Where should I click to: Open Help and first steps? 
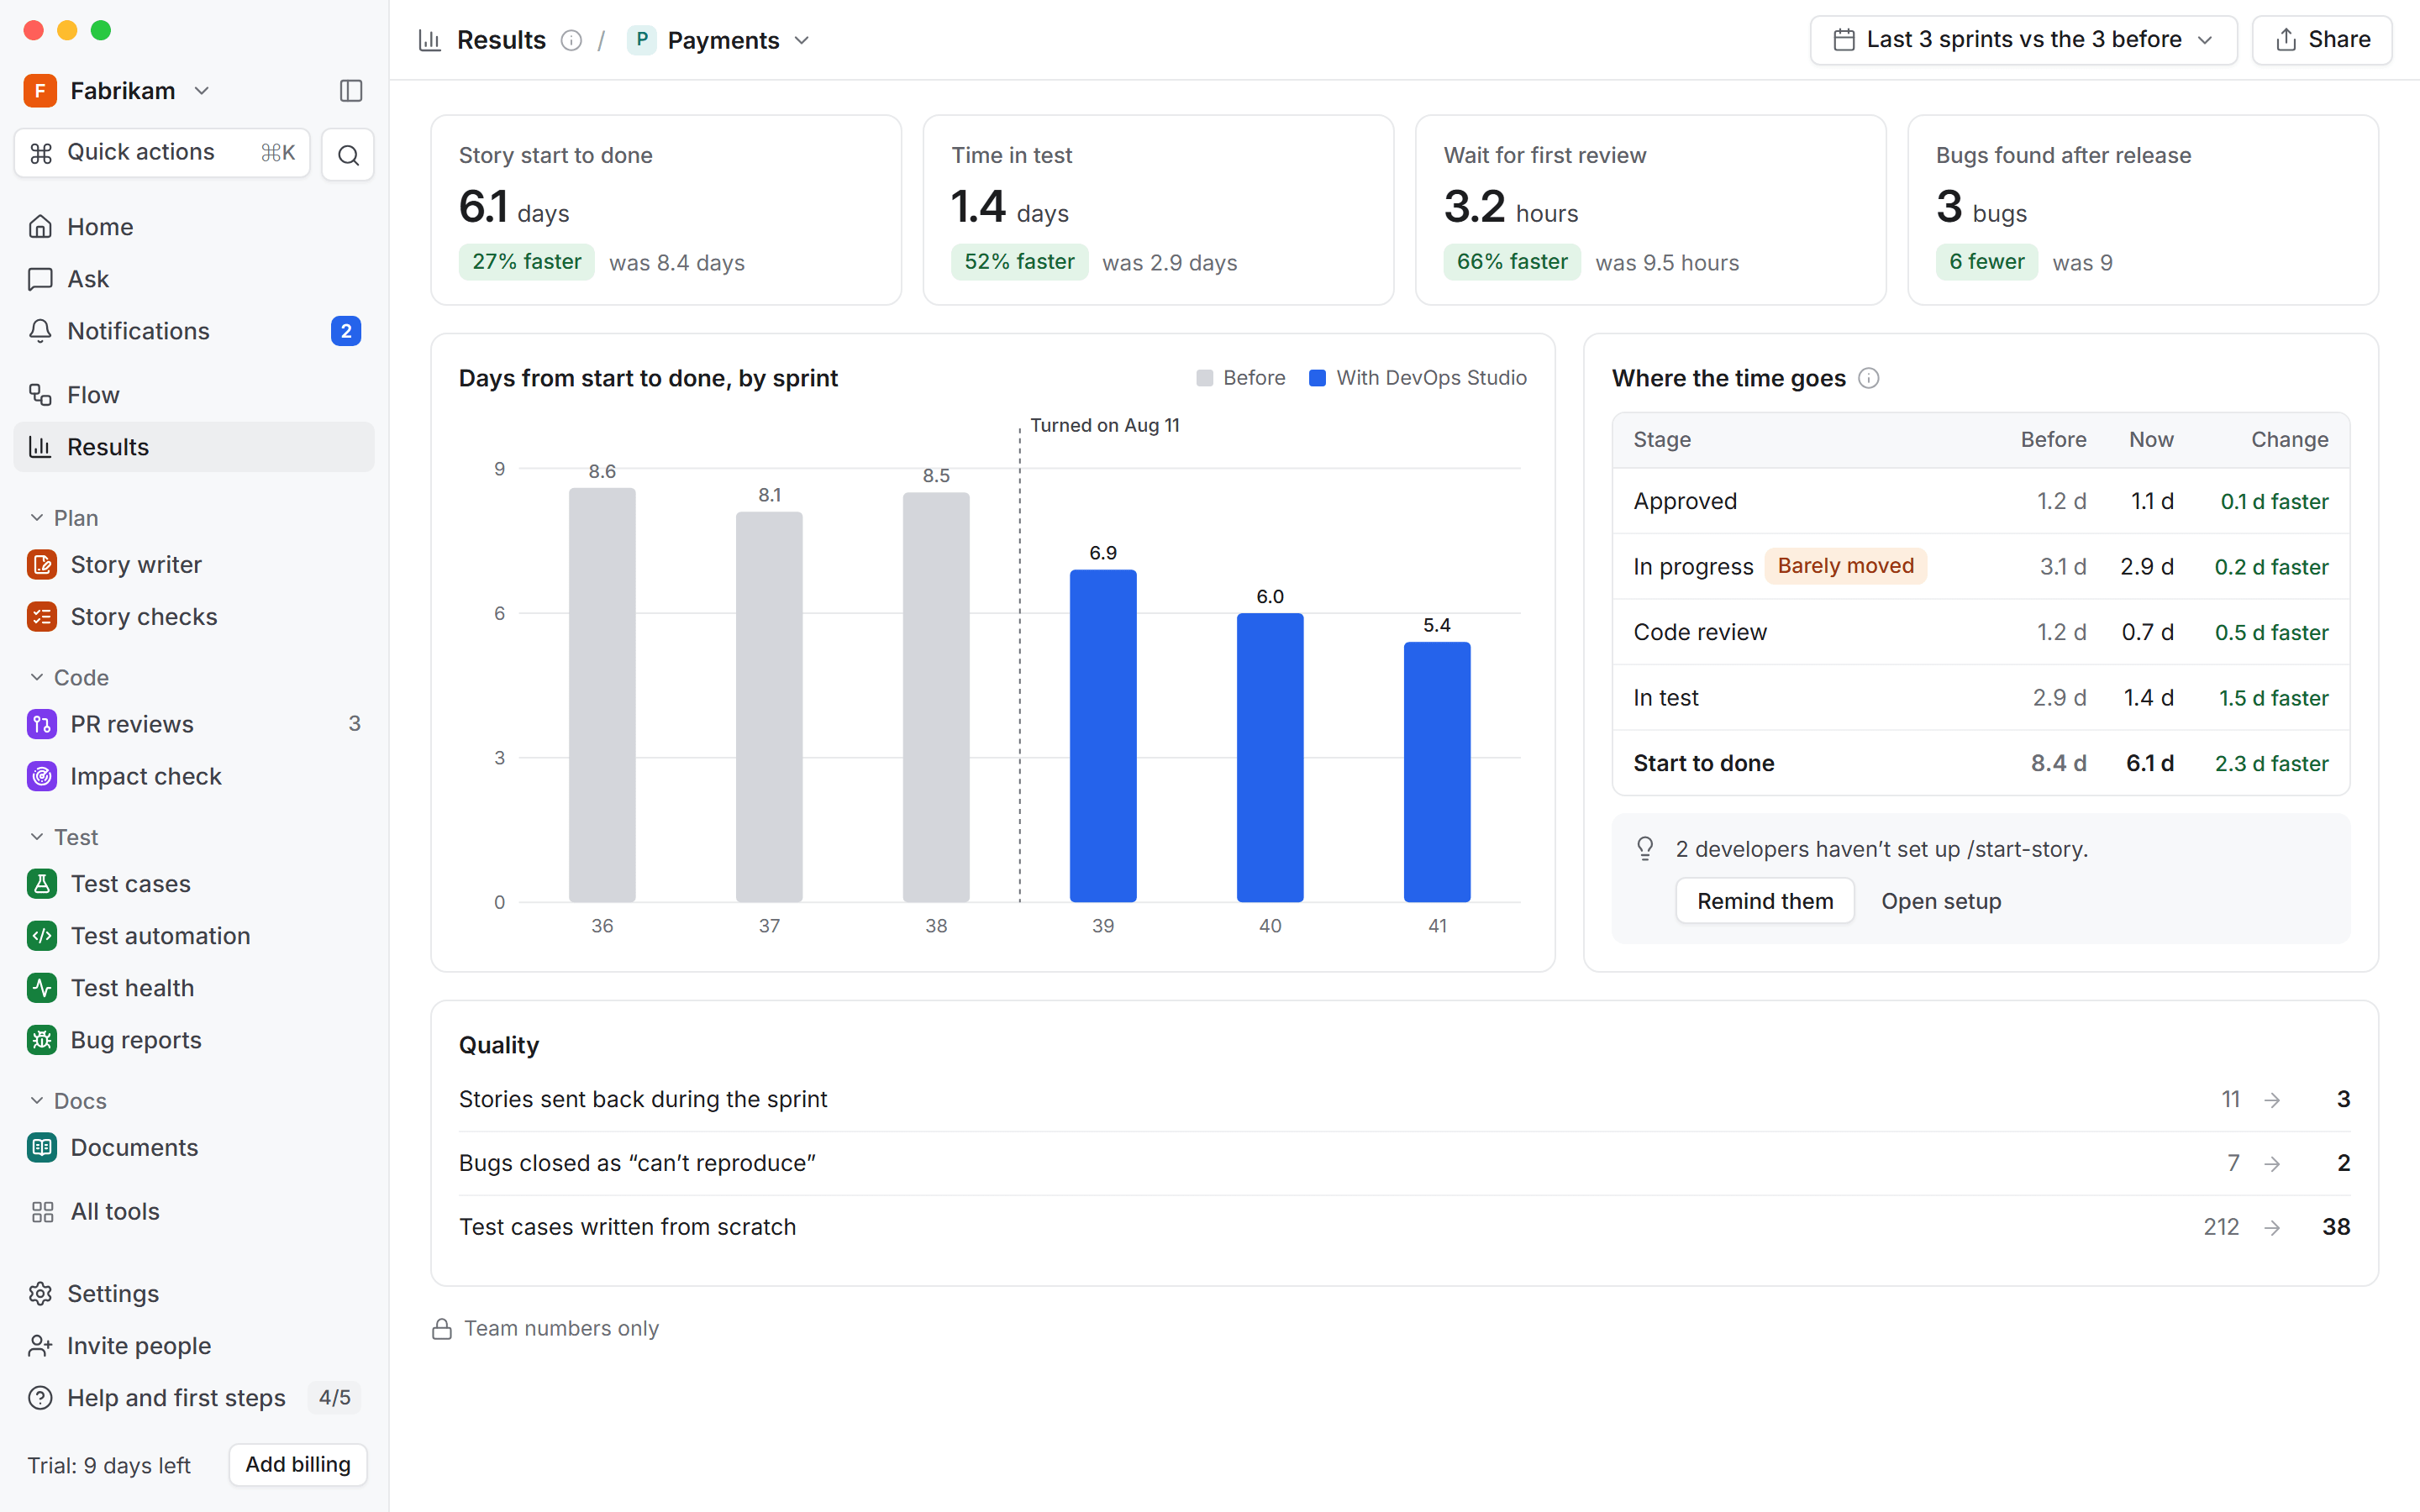click(194, 1398)
